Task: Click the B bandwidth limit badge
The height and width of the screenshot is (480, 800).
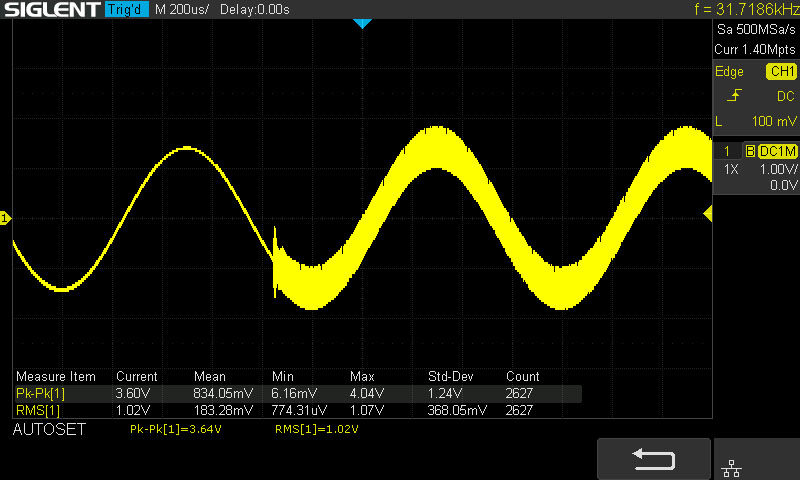Action: point(750,151)
